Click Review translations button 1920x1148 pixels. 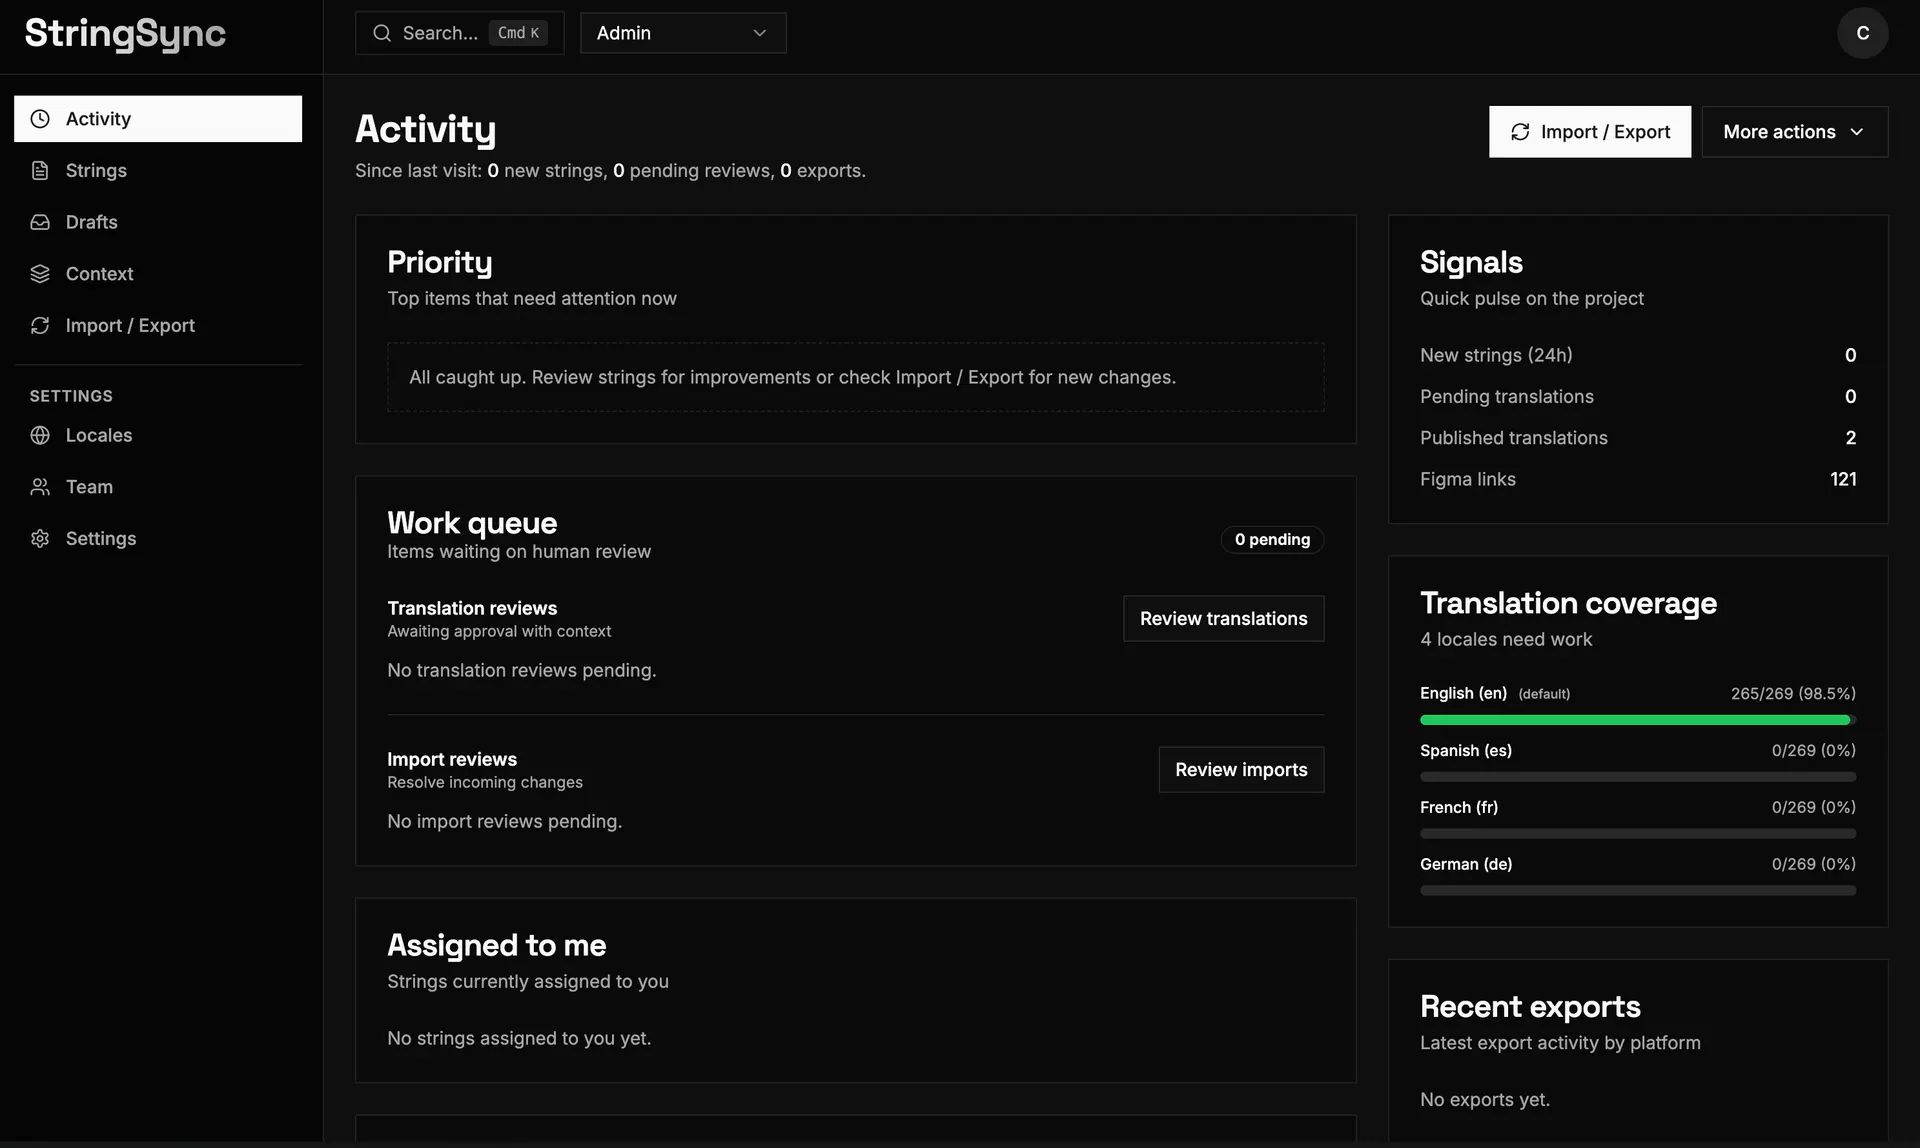point(1223,619)
